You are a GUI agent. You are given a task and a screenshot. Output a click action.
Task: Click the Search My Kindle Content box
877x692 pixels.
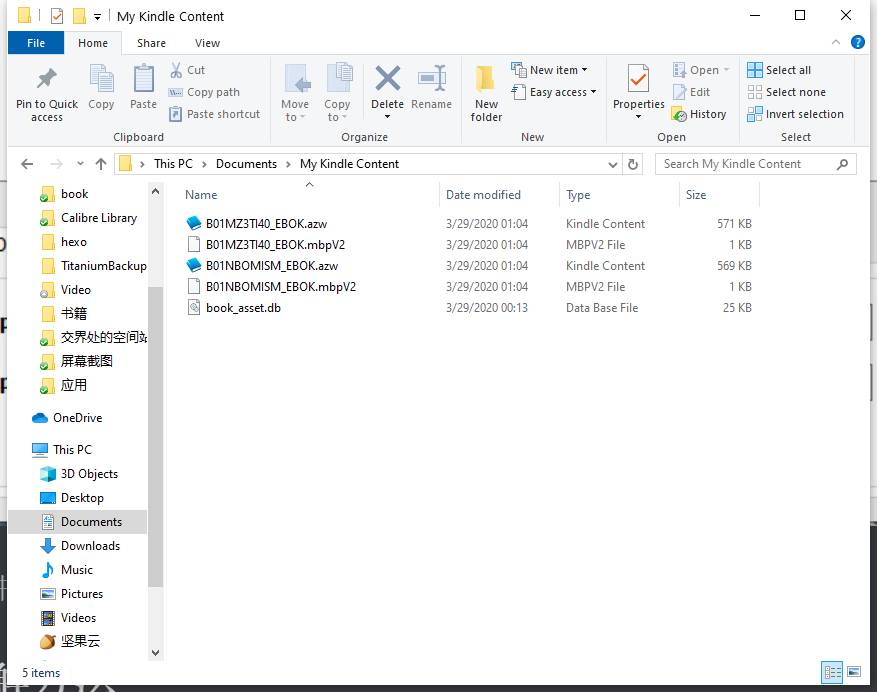755,164
